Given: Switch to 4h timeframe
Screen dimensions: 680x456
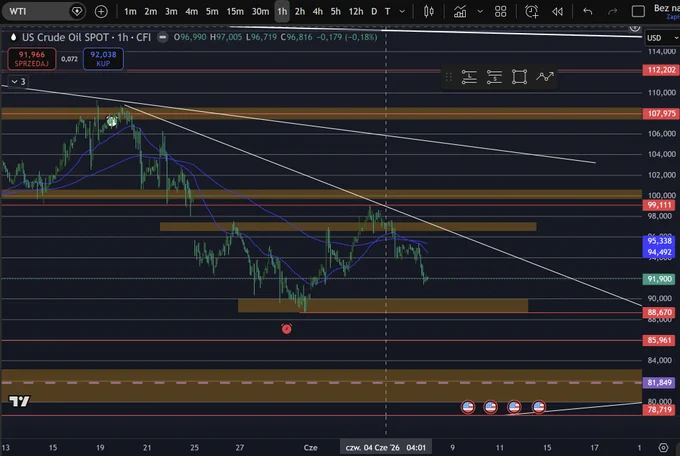Looking at the screenshot, I should tap(317, 12).
